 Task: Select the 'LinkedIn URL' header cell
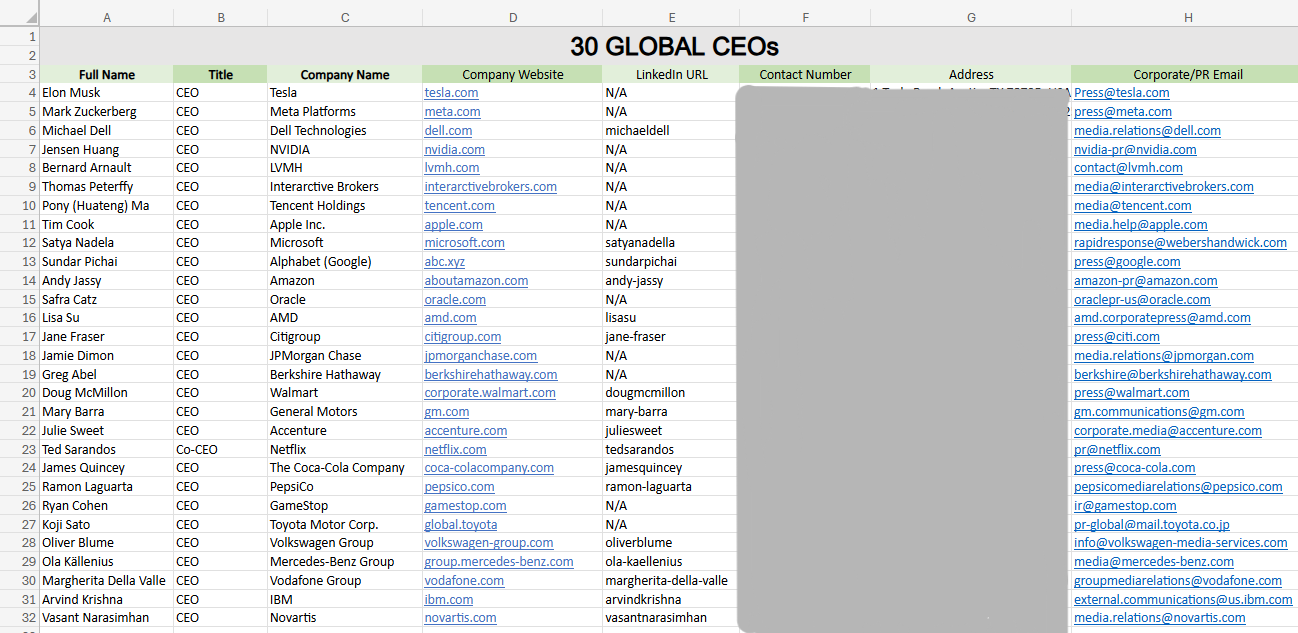click(671, 74)
